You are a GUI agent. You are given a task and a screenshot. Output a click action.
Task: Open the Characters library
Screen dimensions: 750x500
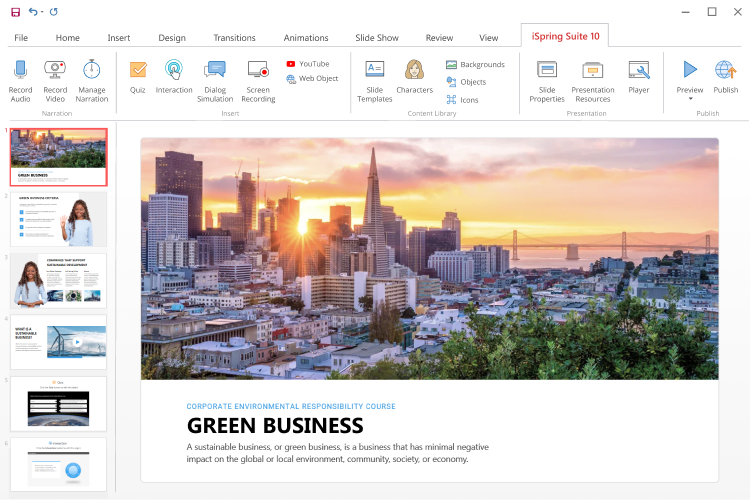point(414,77)
